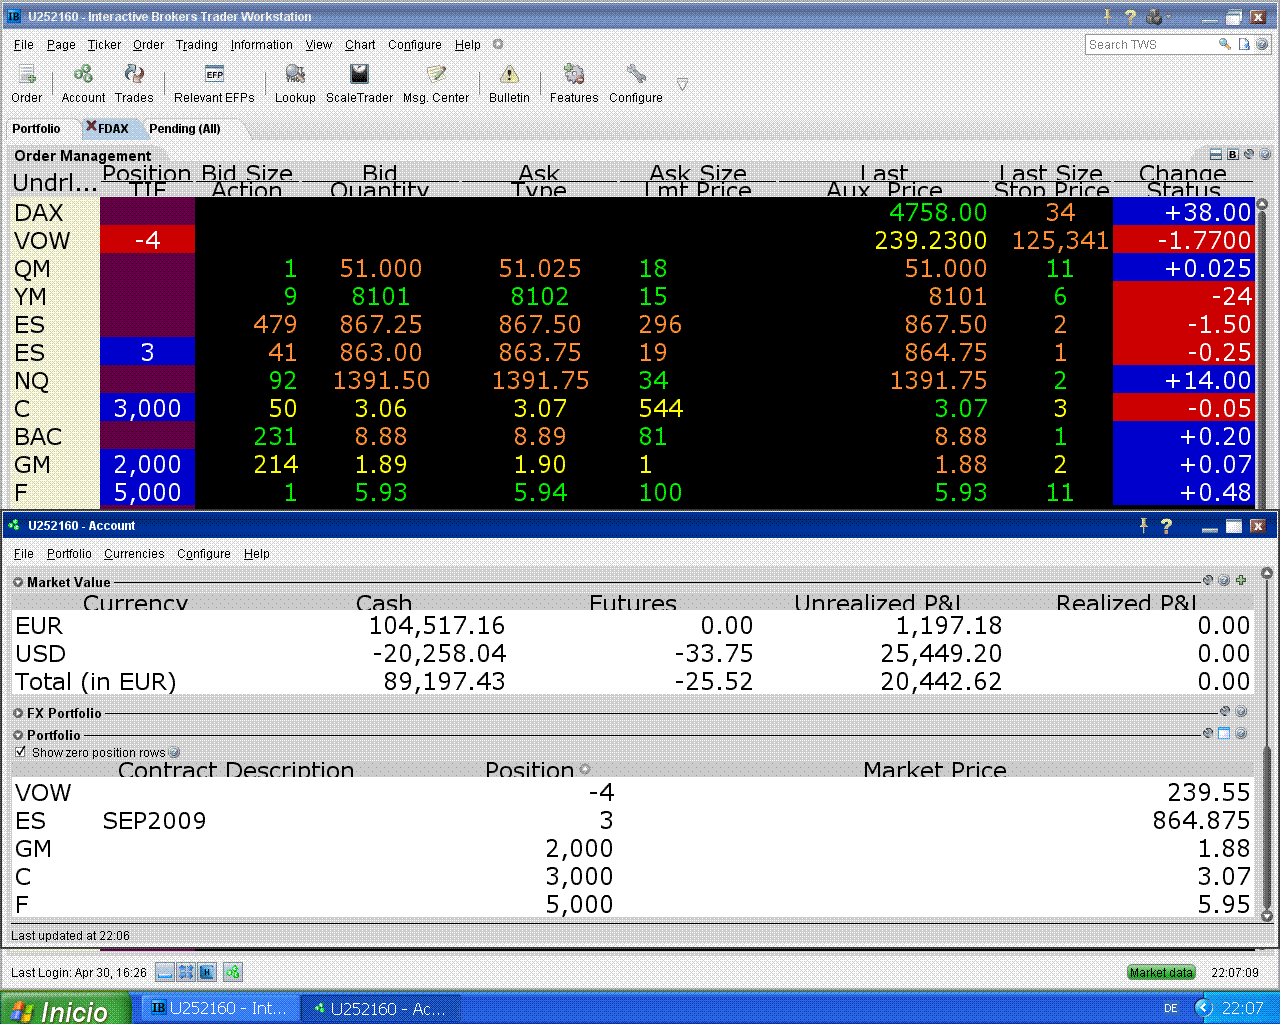Collapse the Market Value section
1280x1024 pixels.
(18, 582)
